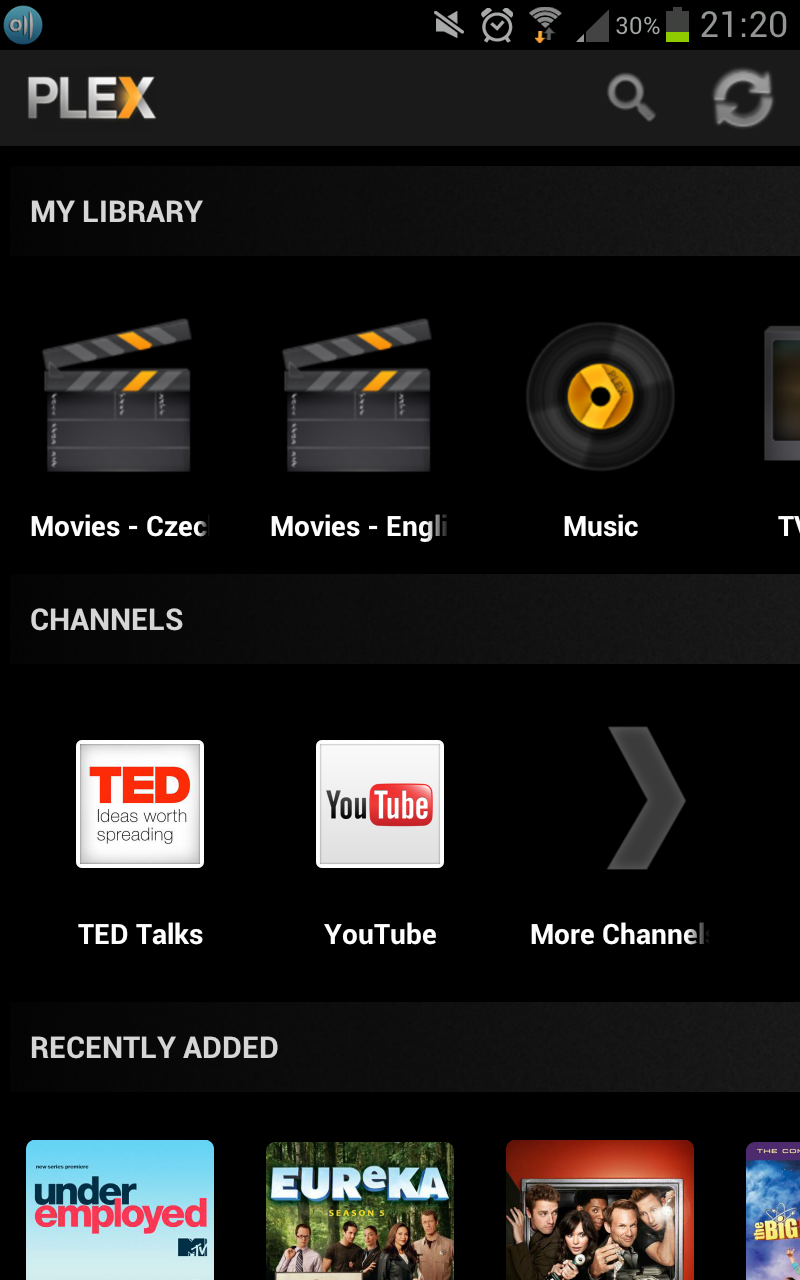
Task: Open the TED Talks channel icon
Action: coord(140,804)
